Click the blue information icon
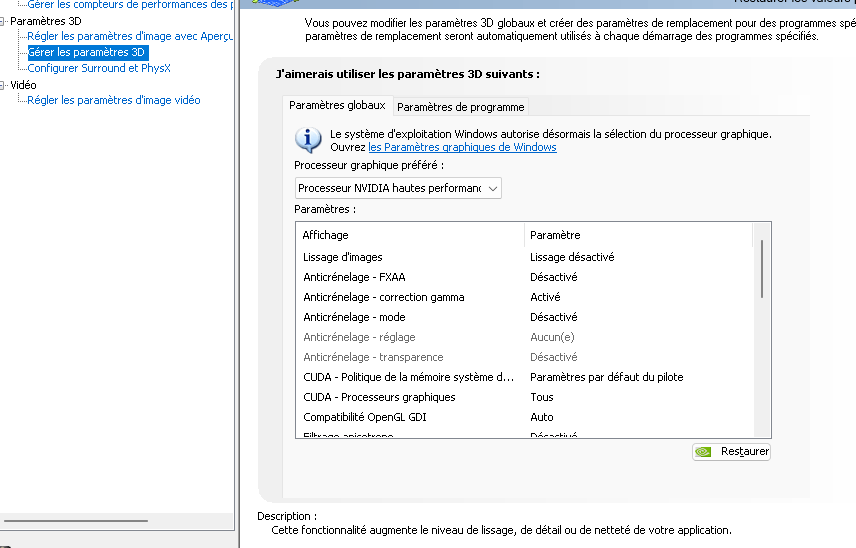This screenshot has height=548, width=856. click(x=308, y=140)
